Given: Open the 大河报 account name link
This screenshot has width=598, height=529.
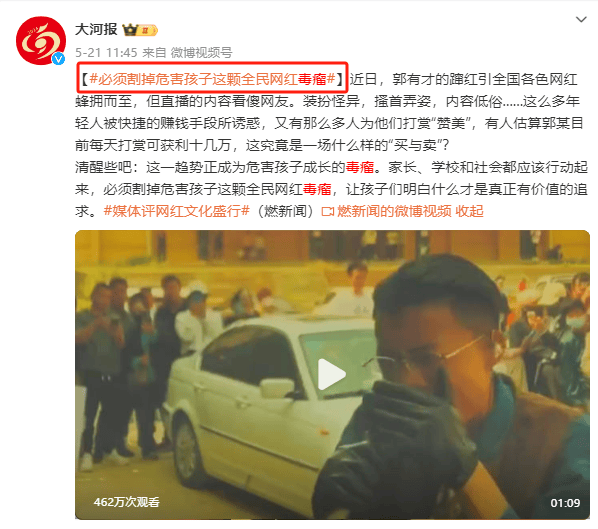Looking at the screenshot, I should point(96,29).
